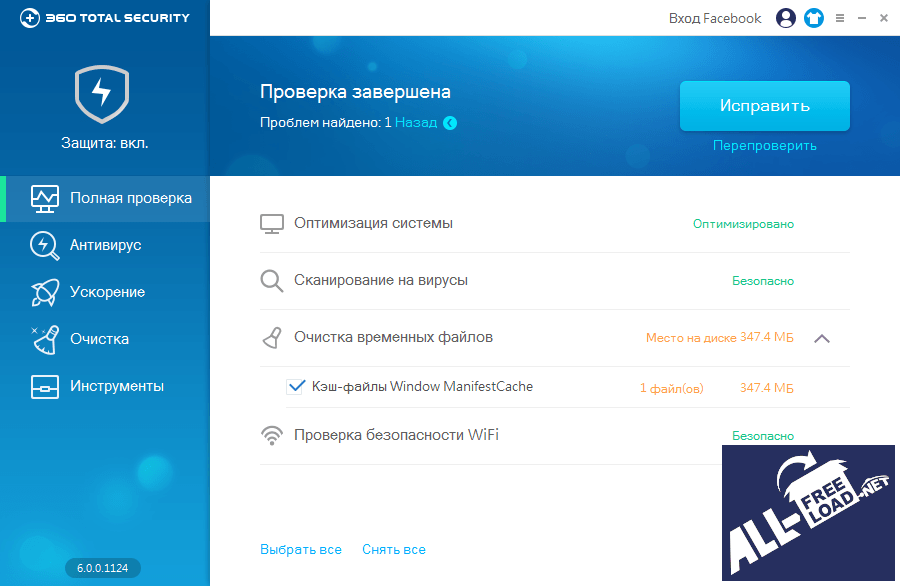Screen dimensions: 900x586
Task: Click the WiFi icon for Проверка безопасности
Action: (x=271, y=435)
